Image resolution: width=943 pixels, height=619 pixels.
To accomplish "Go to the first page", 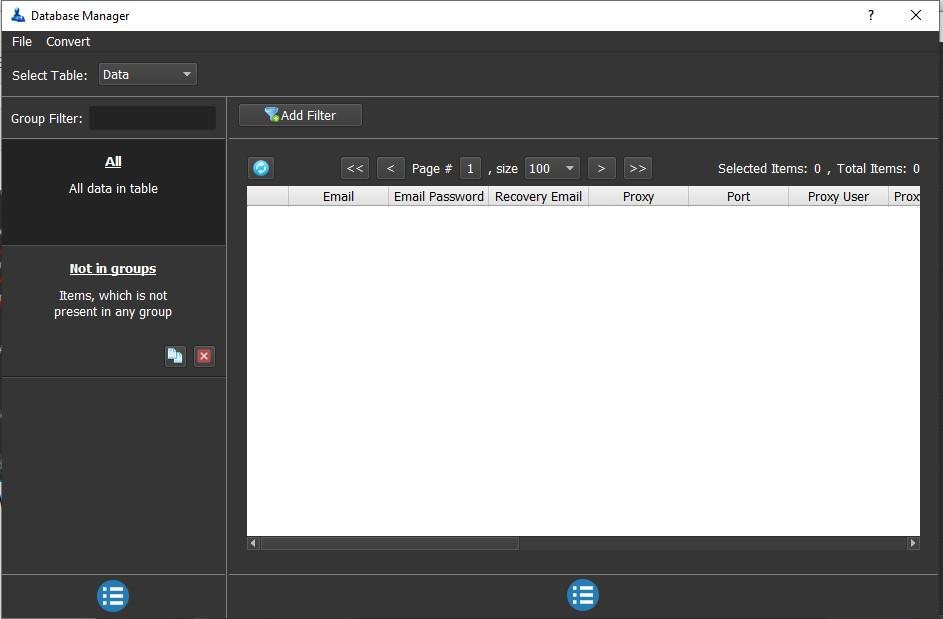I will click(355, 168).
